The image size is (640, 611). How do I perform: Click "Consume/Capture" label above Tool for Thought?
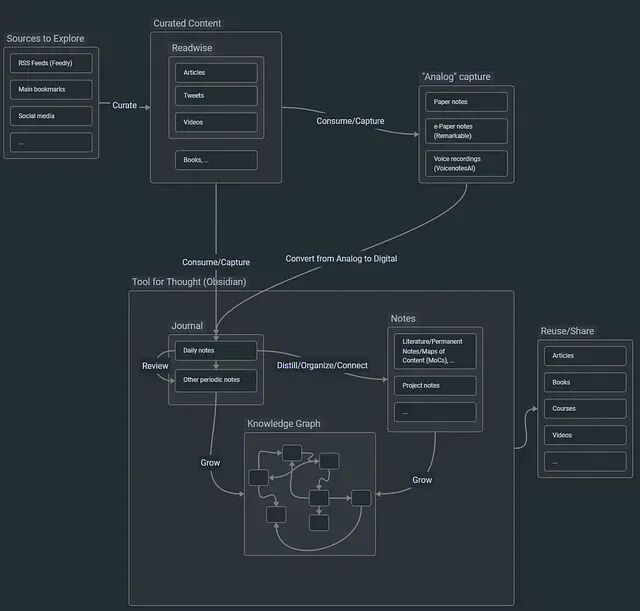(x=216, y=262)
